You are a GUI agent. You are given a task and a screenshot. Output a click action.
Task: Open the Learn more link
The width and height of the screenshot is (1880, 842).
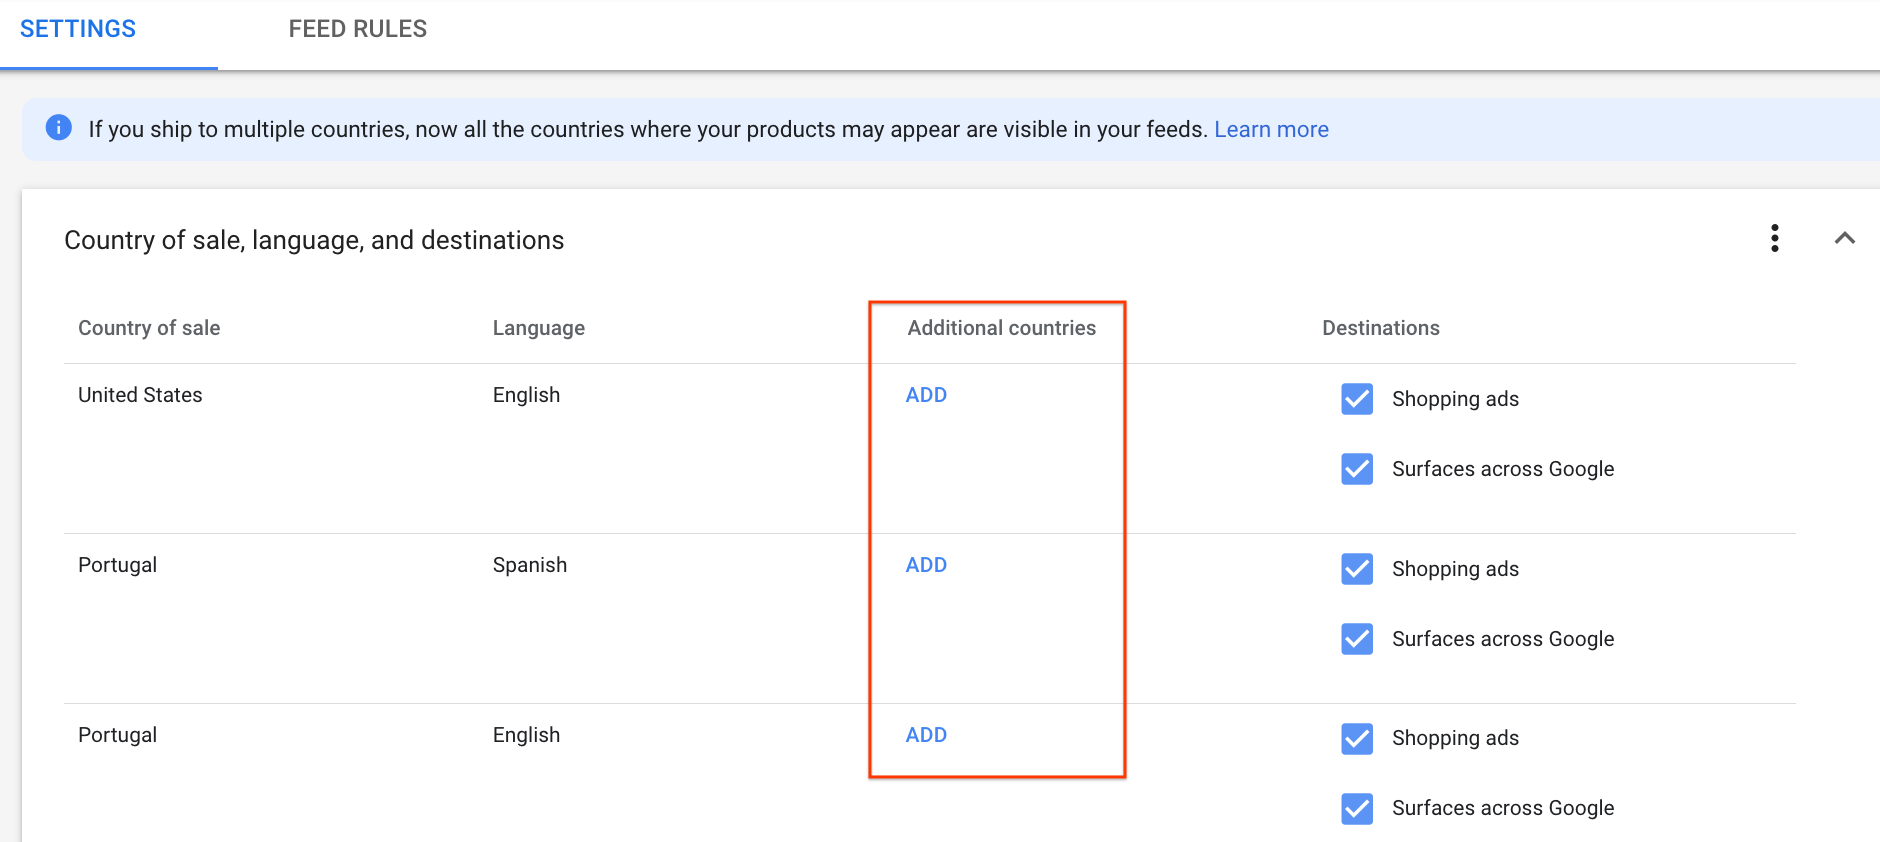[1270, 130]
